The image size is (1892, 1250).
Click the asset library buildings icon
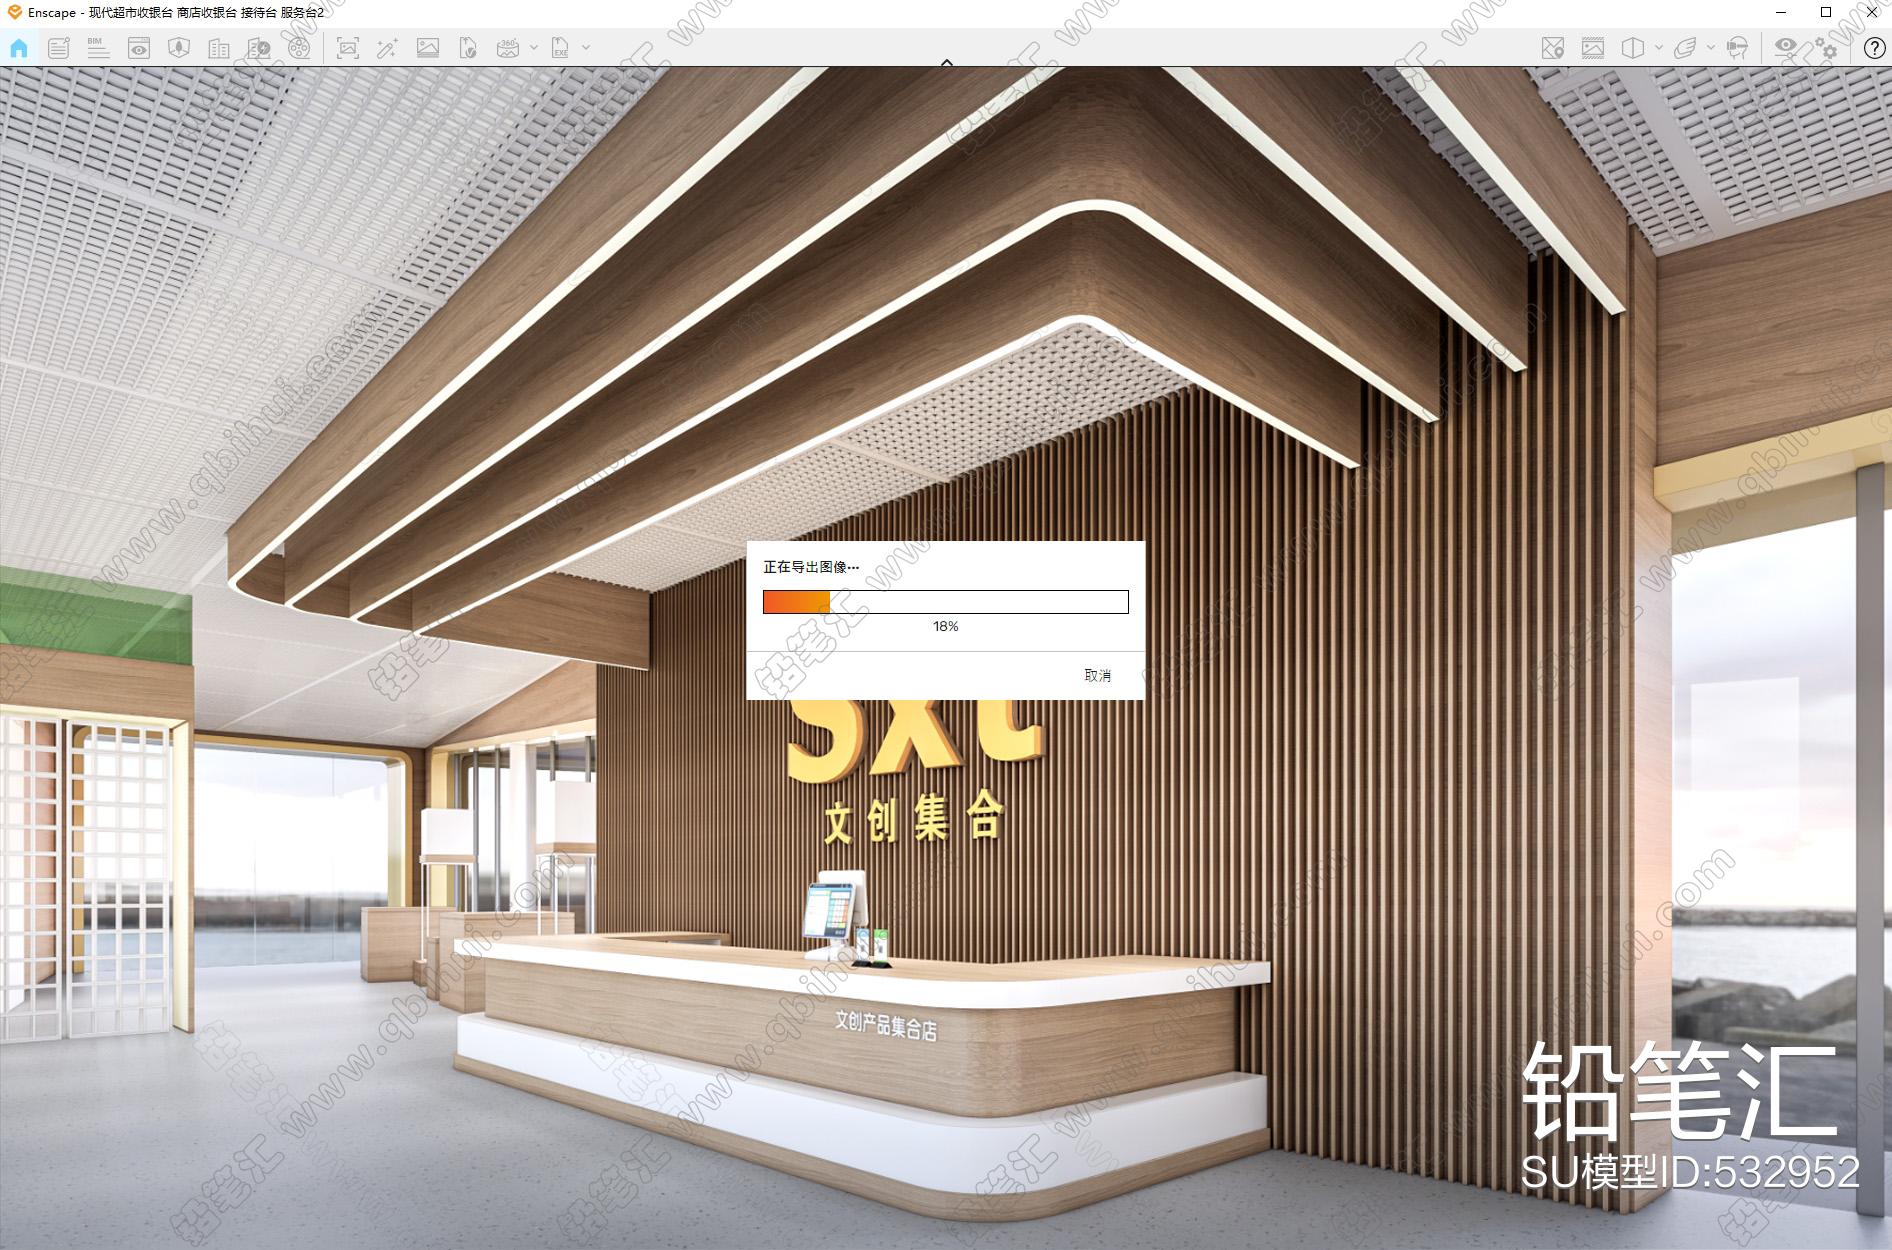[x=219, y=47]
